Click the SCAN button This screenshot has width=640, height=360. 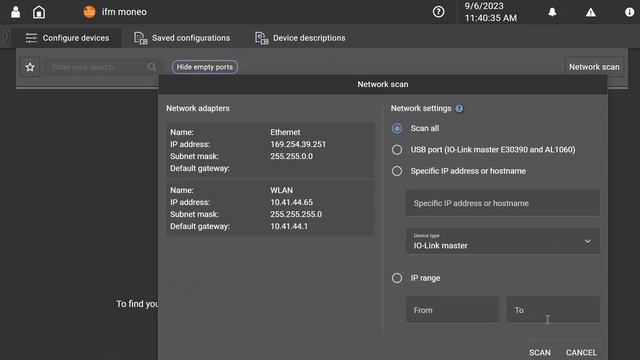point(540,352)
